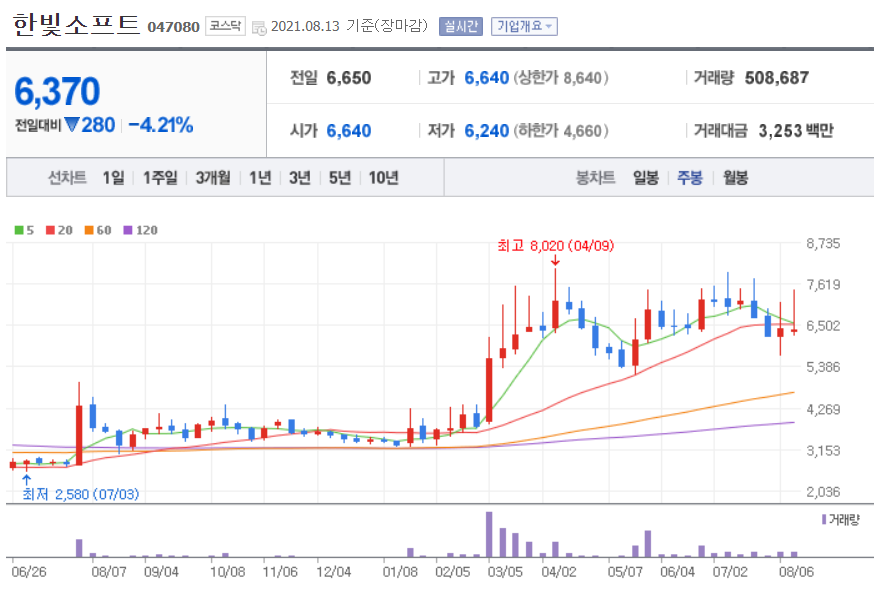Screen dimensions: 874x591
Task: Switch to 월봉 monthly candle chart
Action: click(735, 178)
